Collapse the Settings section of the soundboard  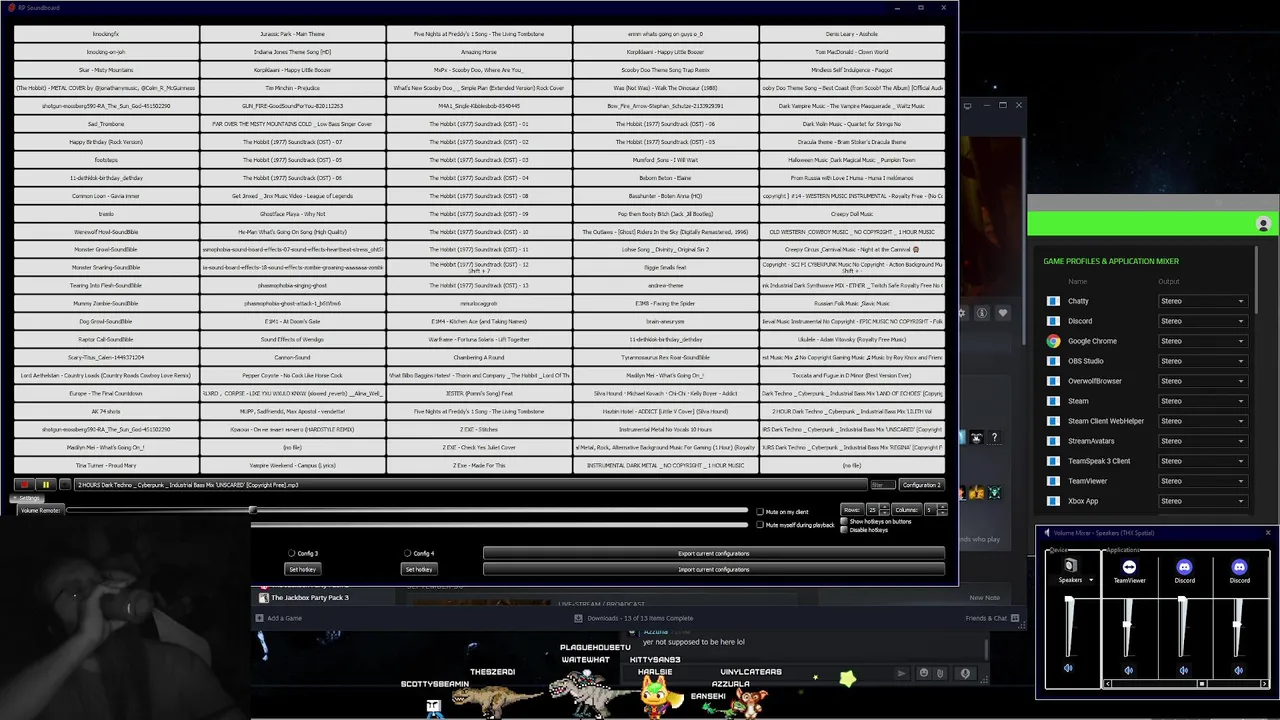[x=28, y=498]
